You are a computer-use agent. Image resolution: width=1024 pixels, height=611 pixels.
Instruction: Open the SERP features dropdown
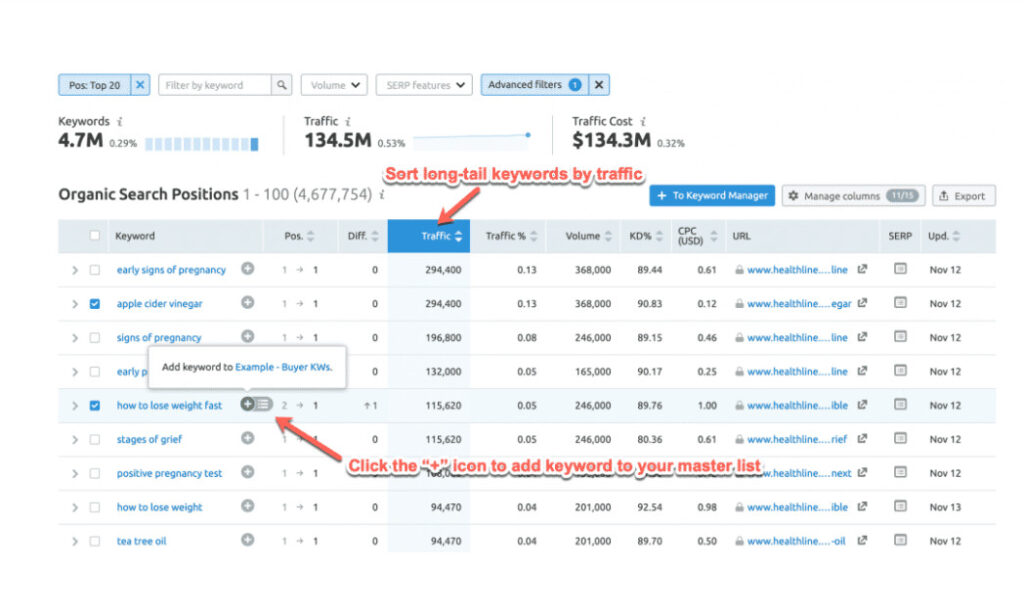click(426, 85)
